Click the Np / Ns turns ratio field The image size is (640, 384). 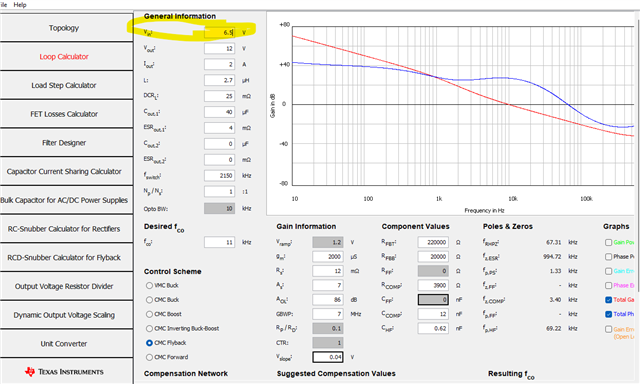[x=220, y=191]
